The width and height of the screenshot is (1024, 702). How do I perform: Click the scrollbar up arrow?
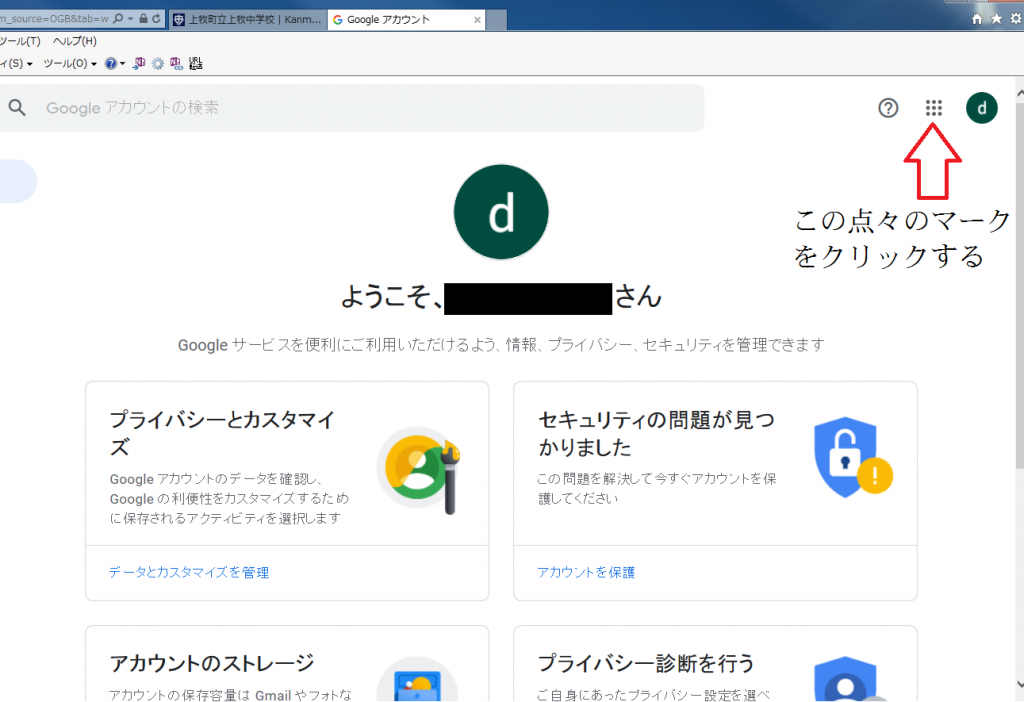point(1019,93)
